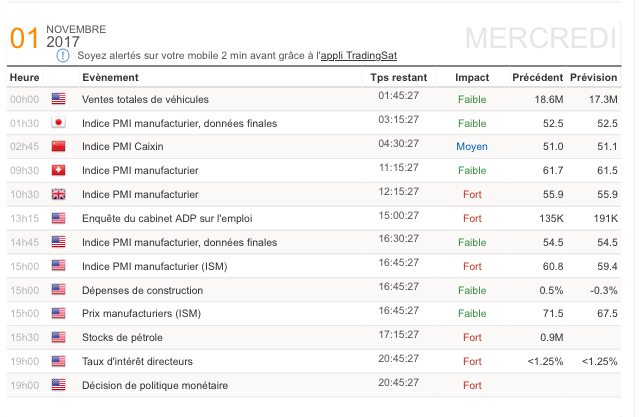Click the Japan flag icon
Viewport: 640px width, 417px height.
58,123
